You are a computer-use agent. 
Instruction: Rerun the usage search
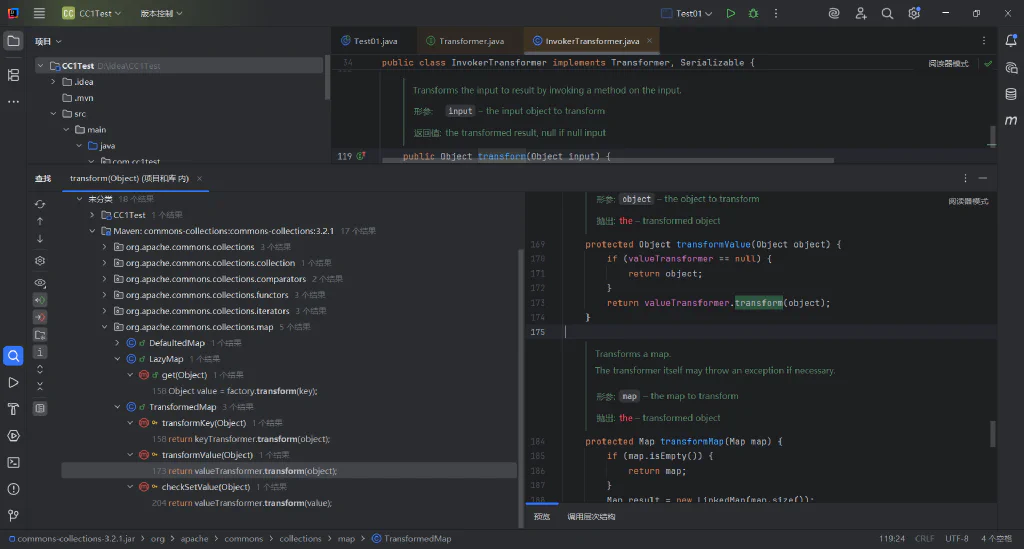pyautogui.click(x=40, y=204)
